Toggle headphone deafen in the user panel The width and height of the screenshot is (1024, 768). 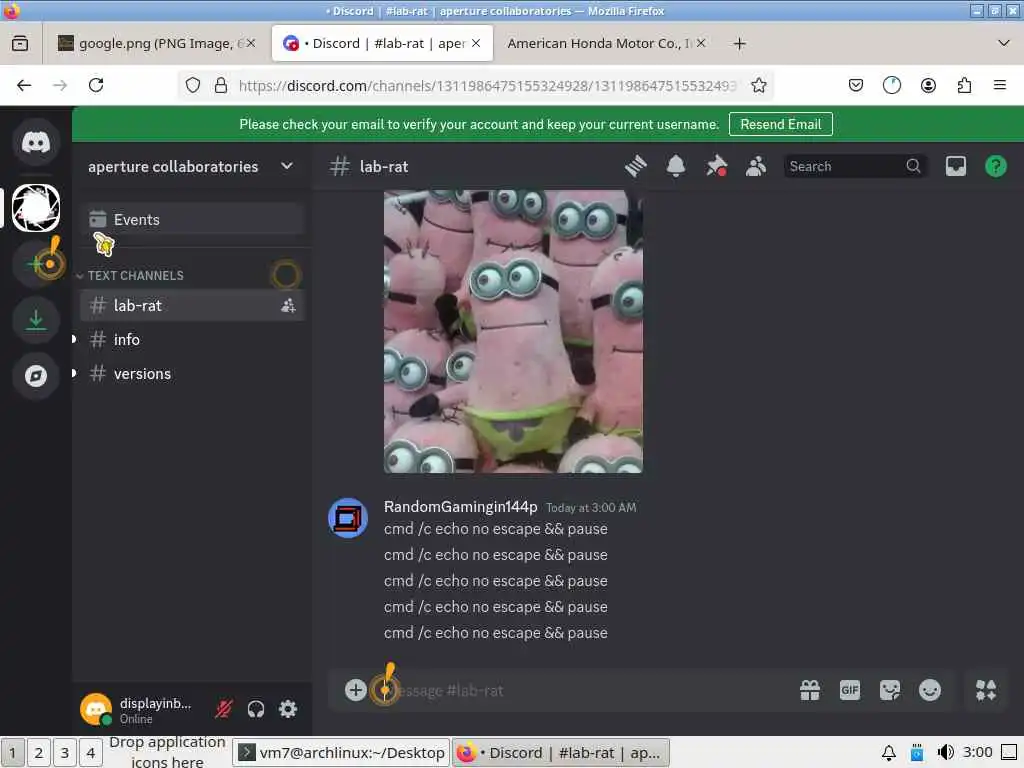pos(256,709)
